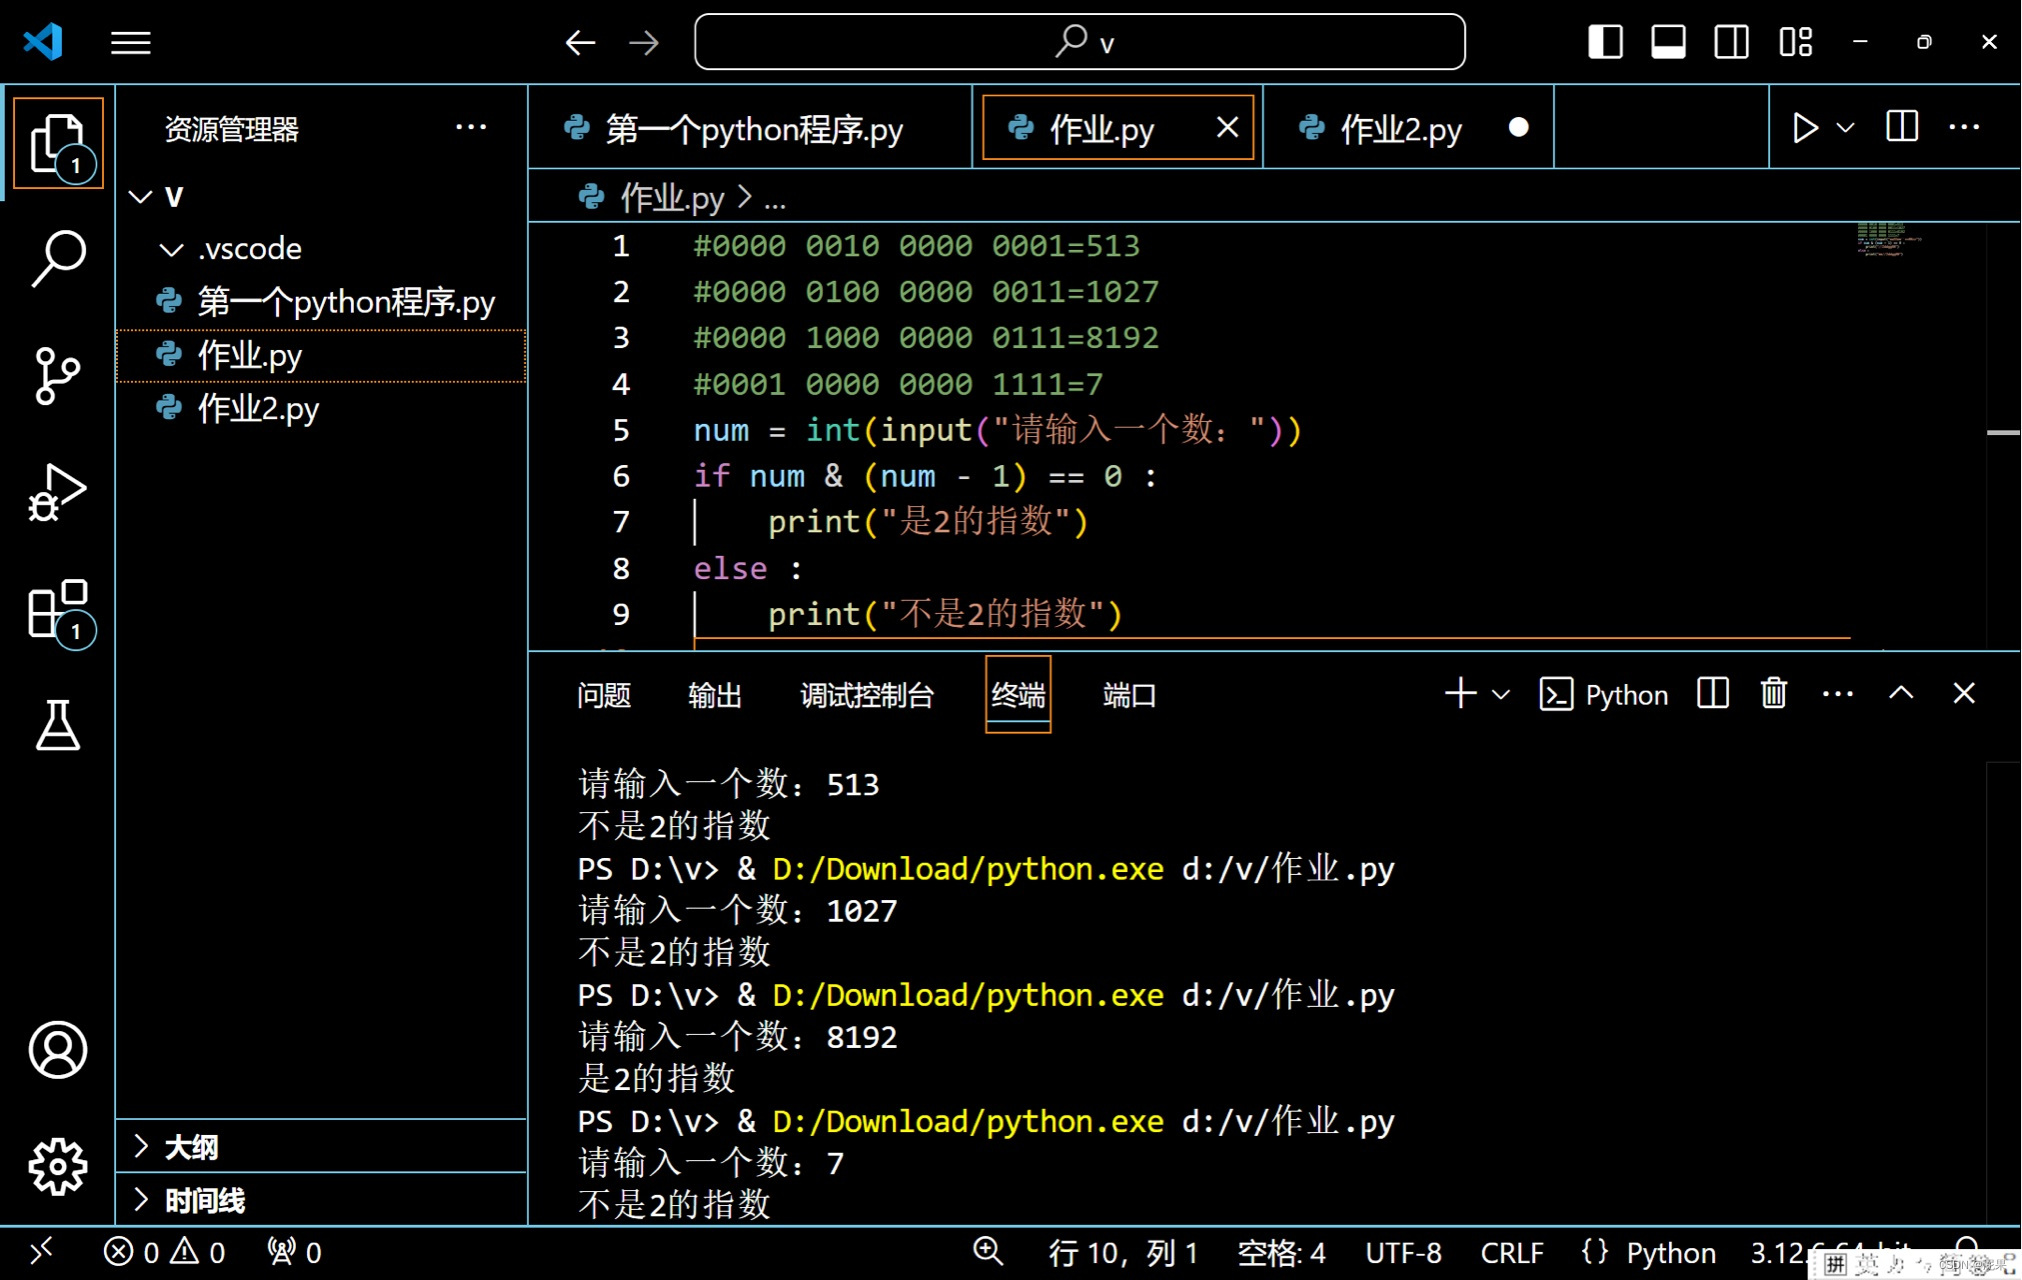Open the terminal launch profile dropdown
2022x1280 pixels.
click(x=1501, y=694)
